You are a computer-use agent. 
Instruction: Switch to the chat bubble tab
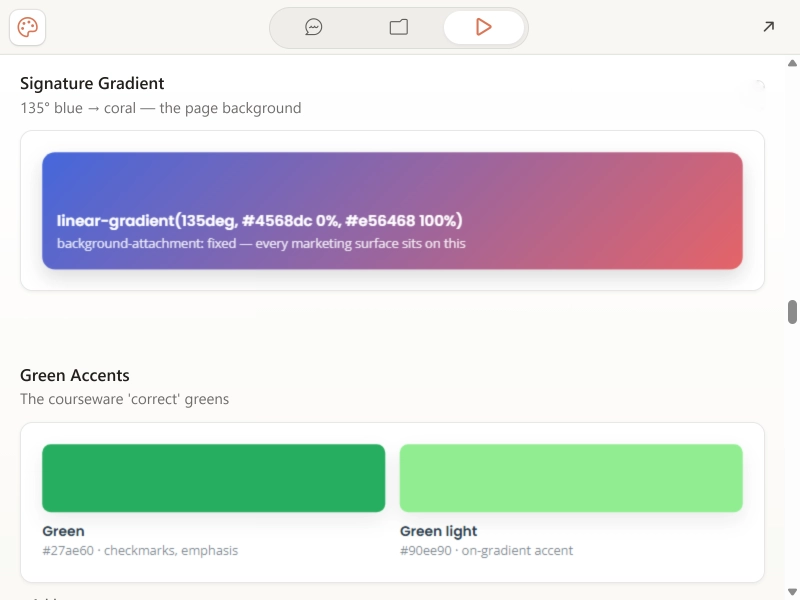313,27
